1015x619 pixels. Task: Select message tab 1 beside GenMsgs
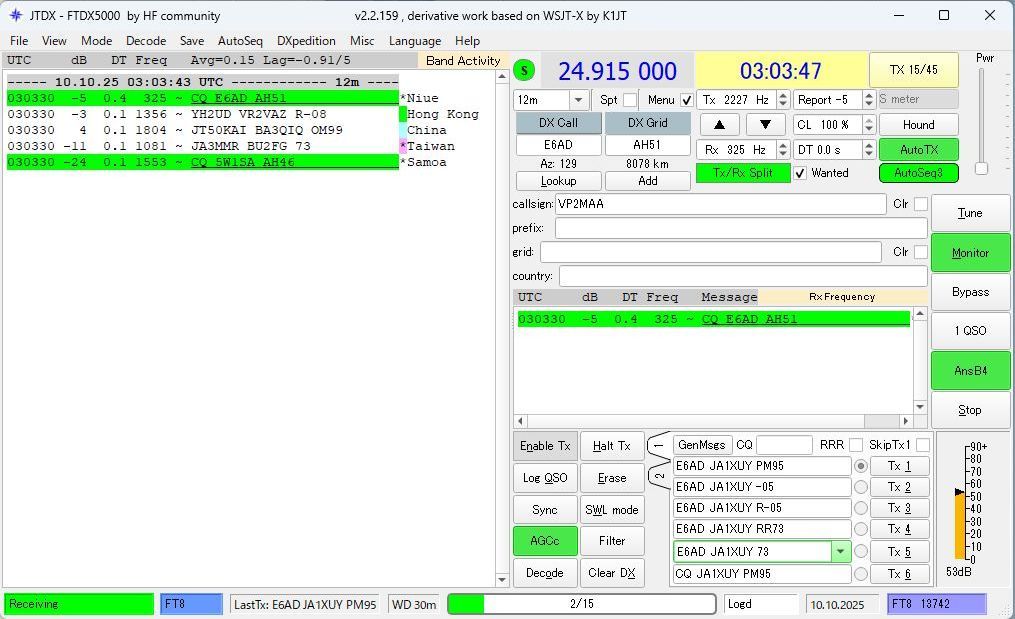pos(658,445)
